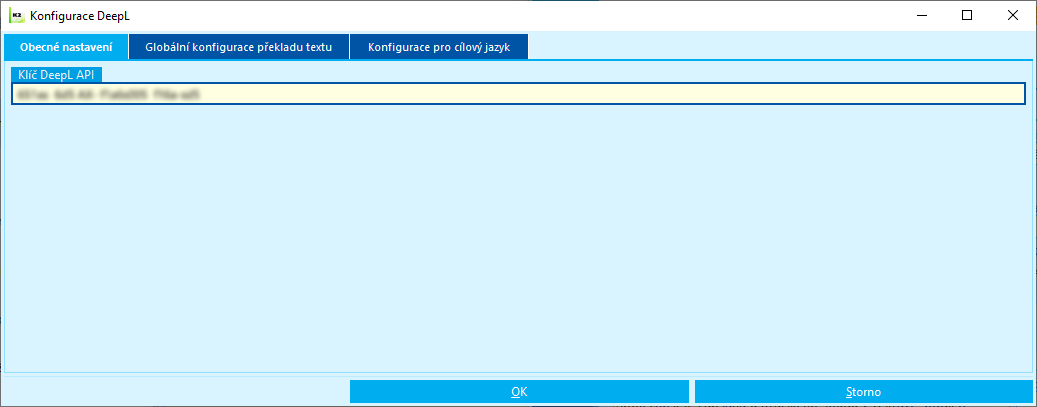Click the K2 app icon in title bar
Screen dimensions: 1037x407
(x=17, y=15)
